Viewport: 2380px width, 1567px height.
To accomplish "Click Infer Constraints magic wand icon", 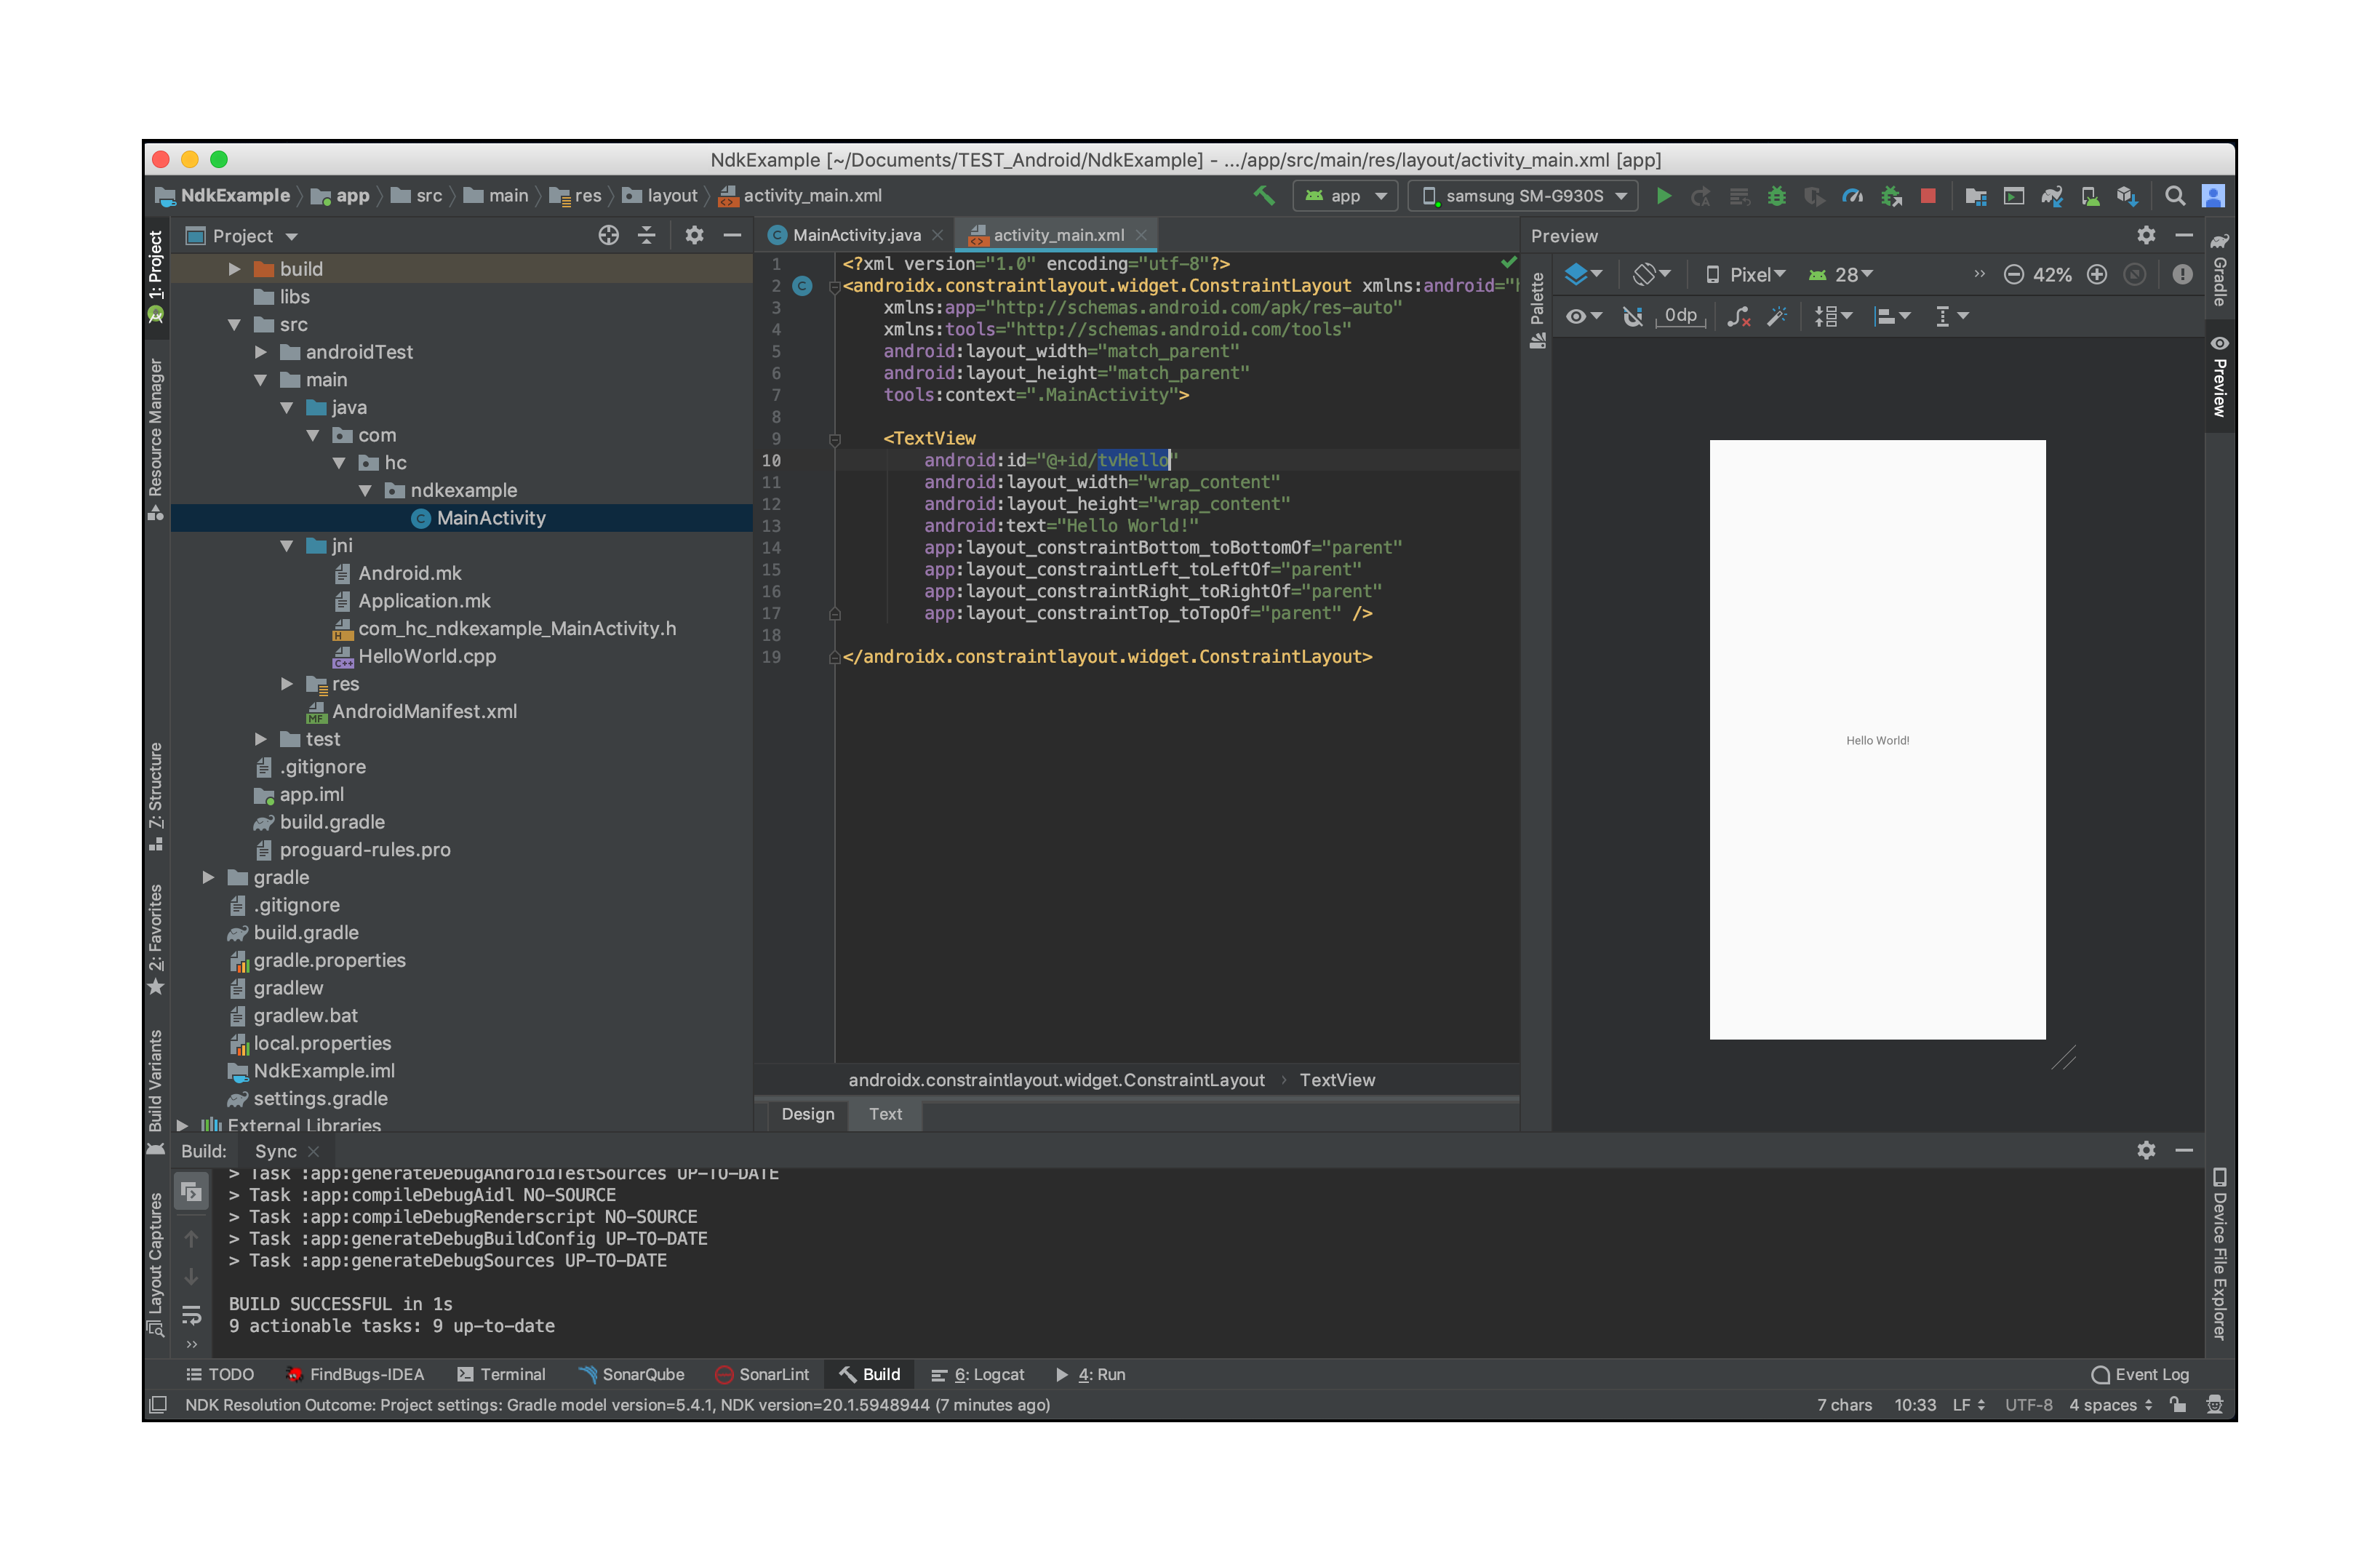I will click(1777, 317).
